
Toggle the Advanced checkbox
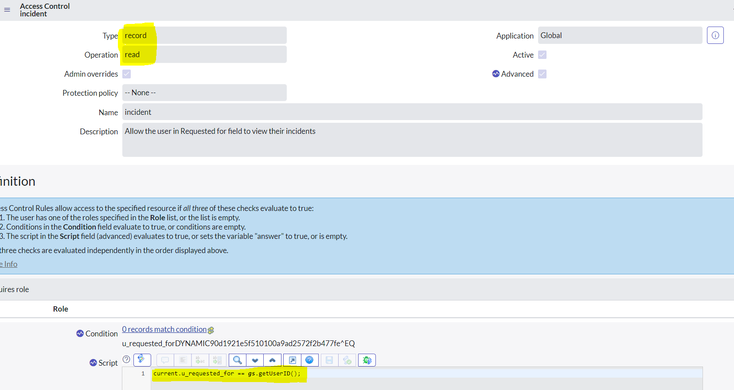point(542,74)
